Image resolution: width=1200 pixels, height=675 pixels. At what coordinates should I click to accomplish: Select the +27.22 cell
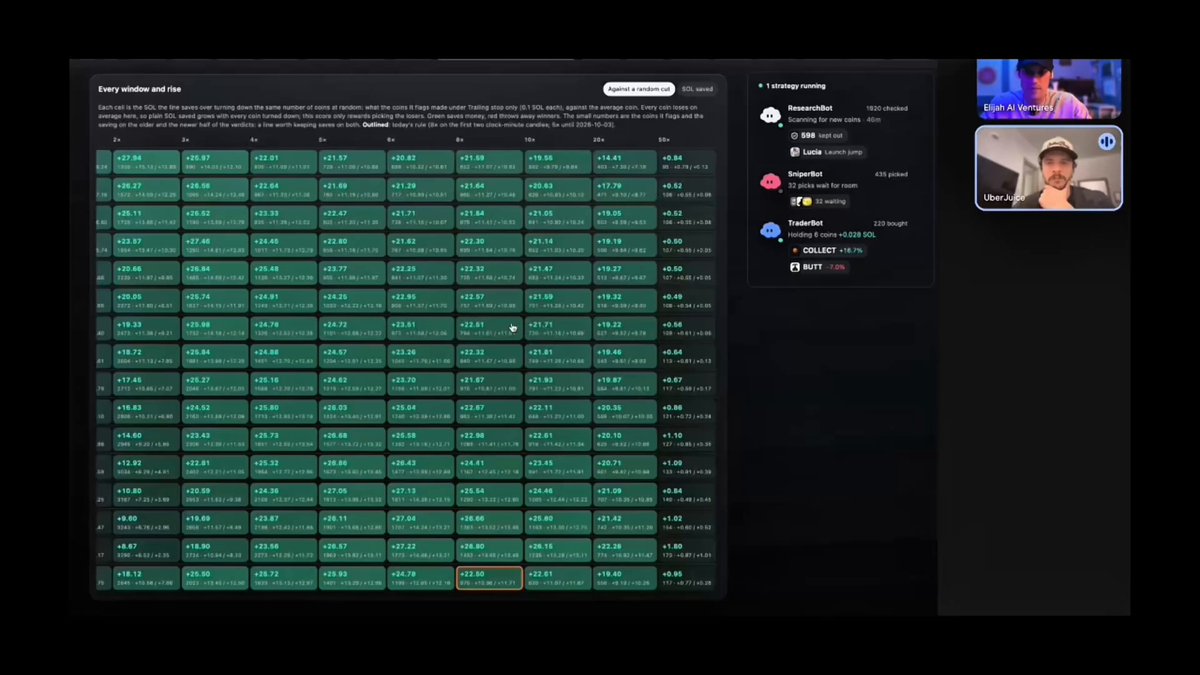point(420,550)
